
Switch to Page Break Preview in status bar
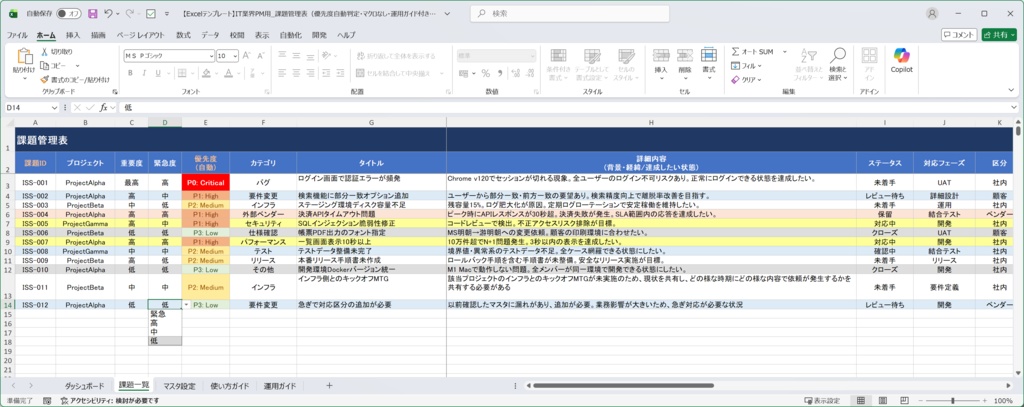905,400
